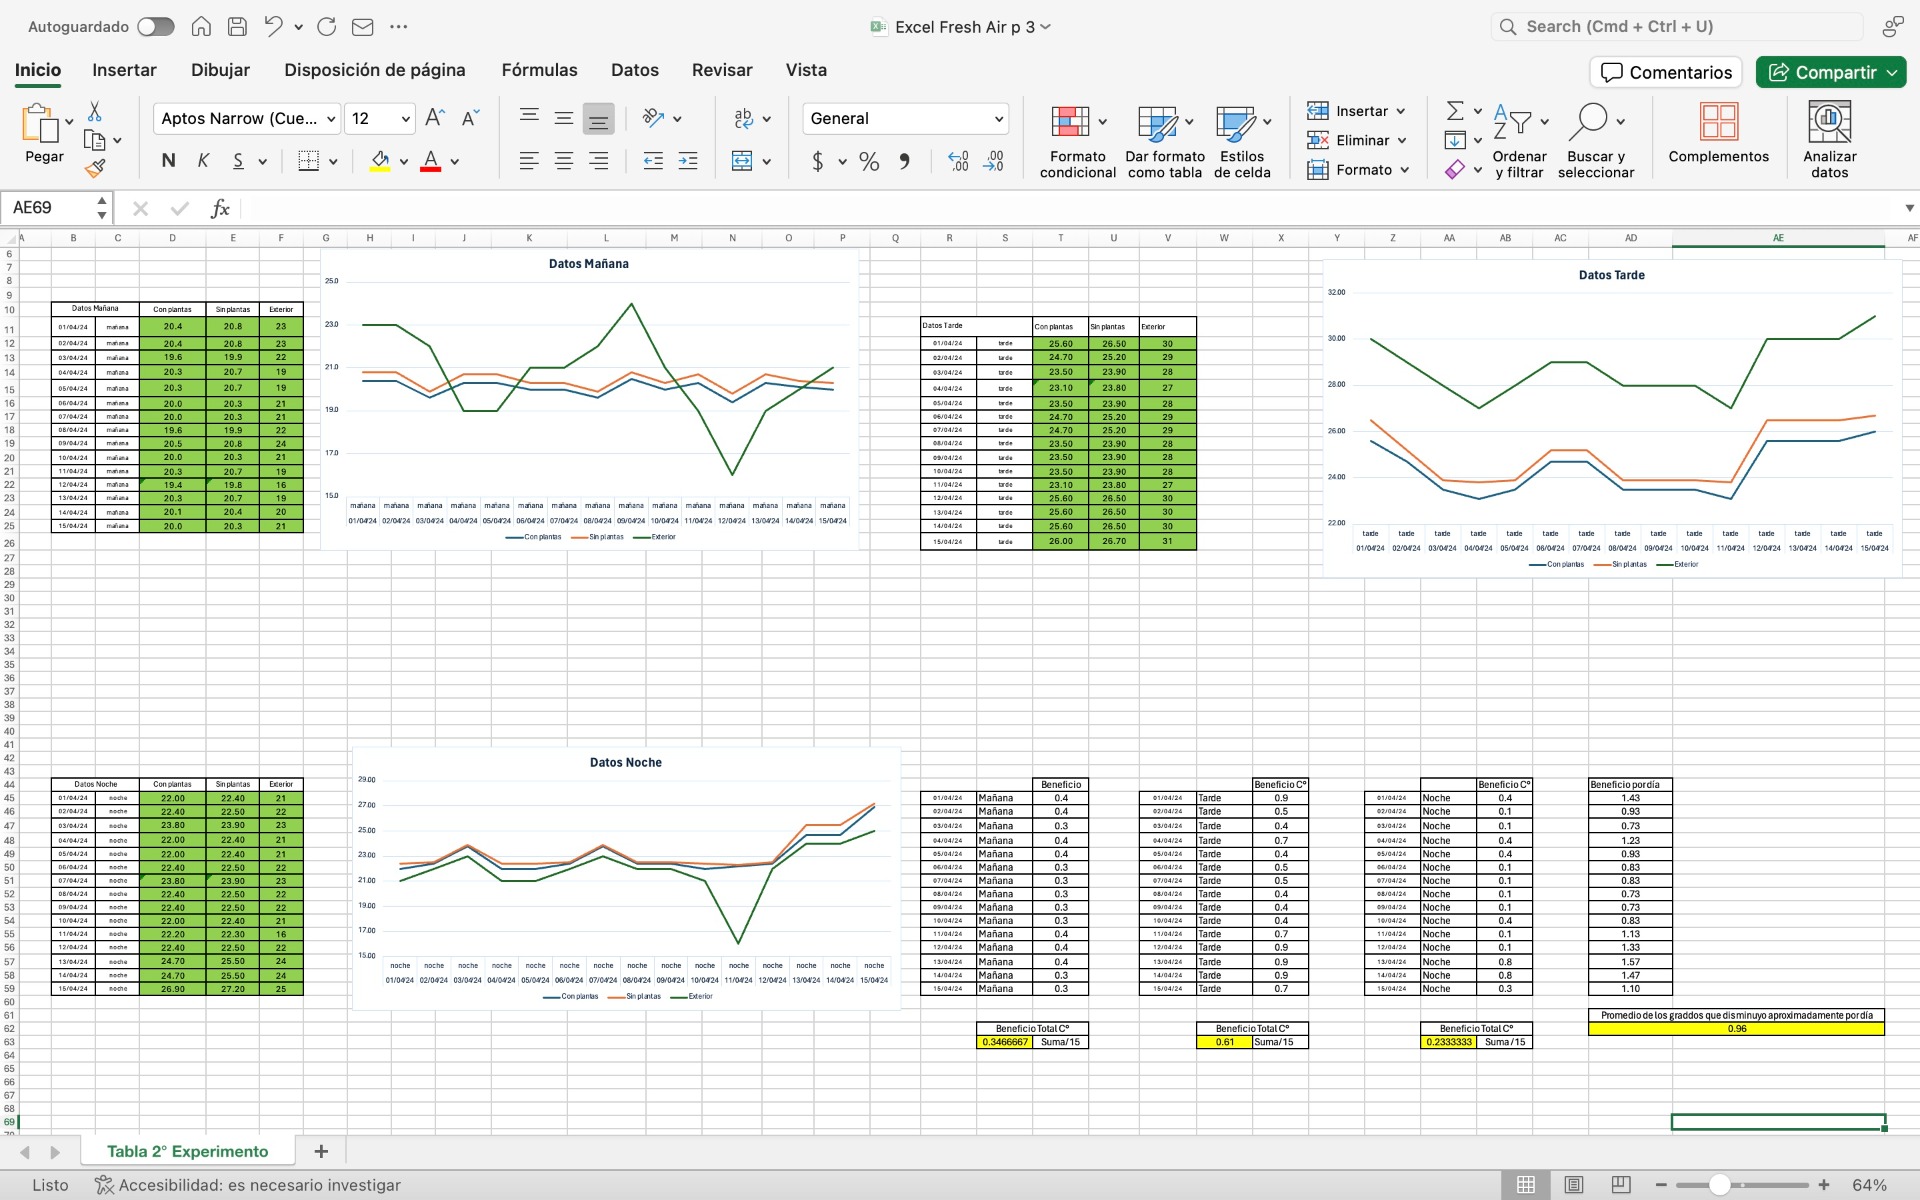The image size is (1920, 1200).
Task: Open the Comentarios pane
Action: pos(1665,72)
